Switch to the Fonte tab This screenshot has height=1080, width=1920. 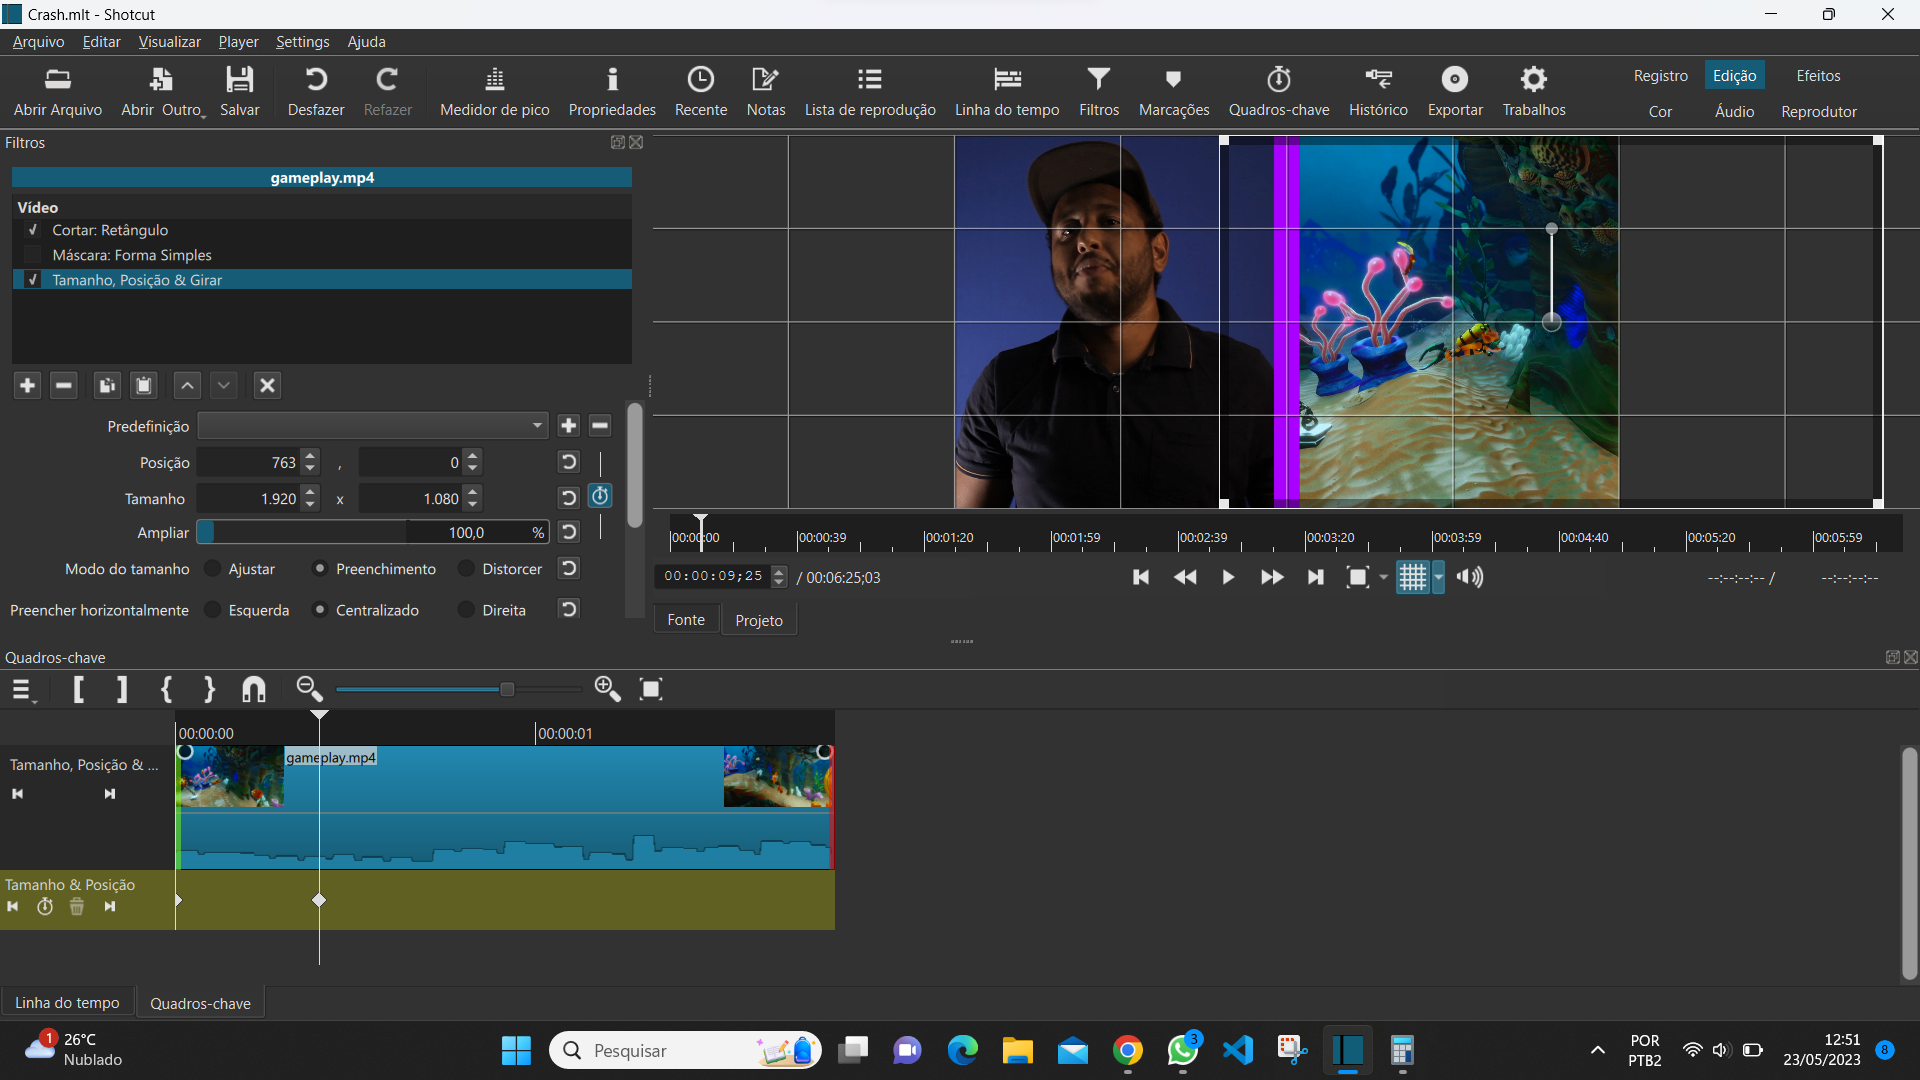pyautogui.click(x=686, y=620)
